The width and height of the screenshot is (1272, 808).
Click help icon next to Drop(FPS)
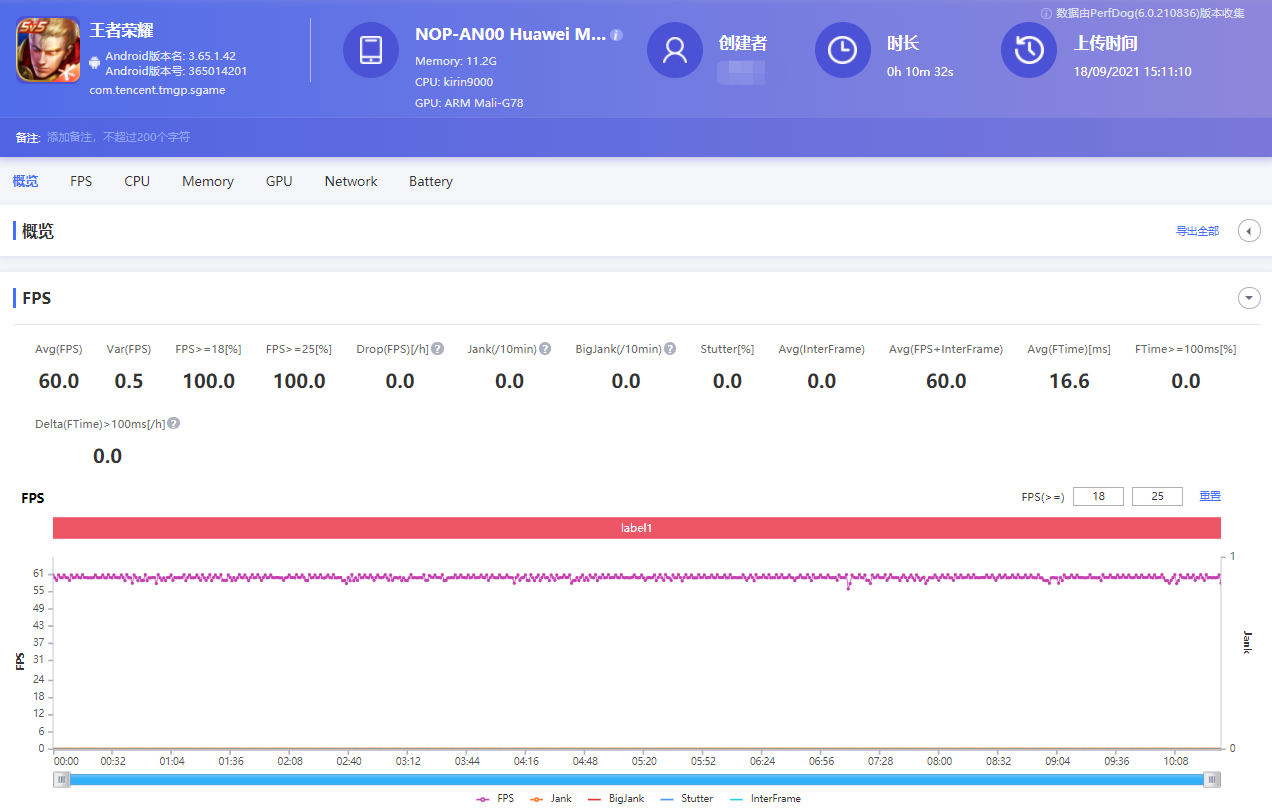(x=438, y=349)
